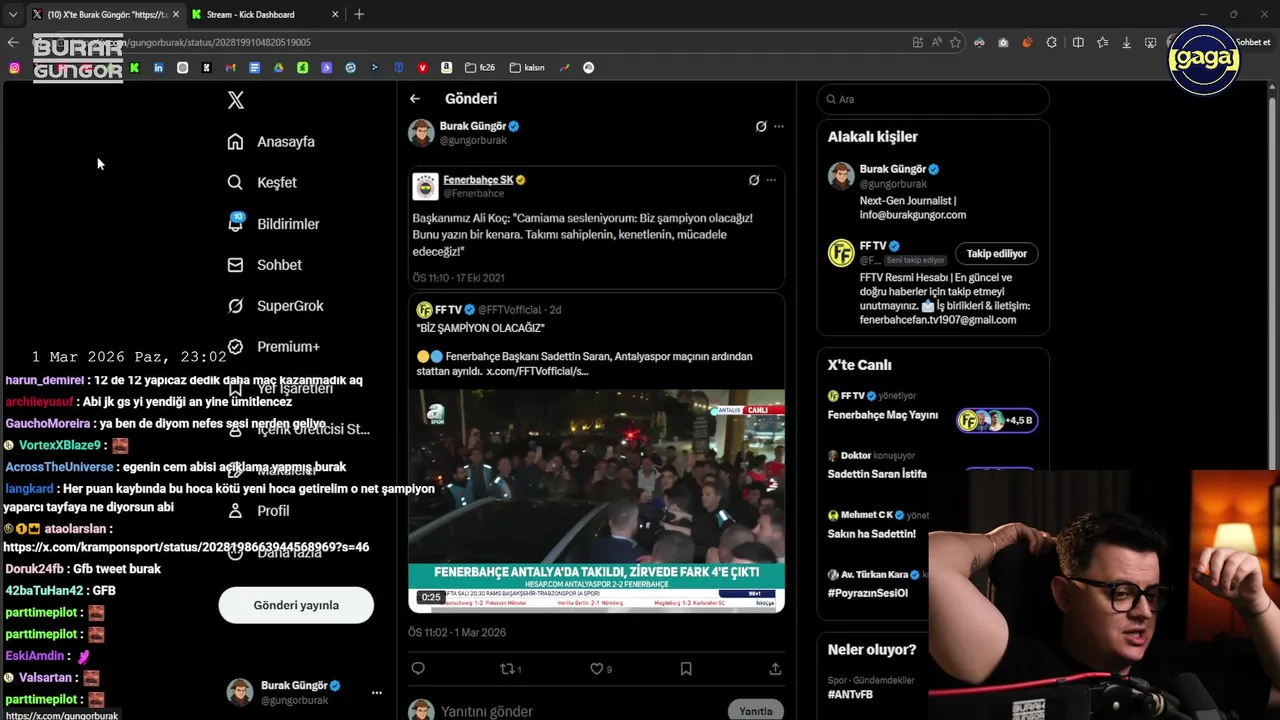1280x720 pixels.
Task: Open Instagram bookmark
Action: [x=14, y=68]
